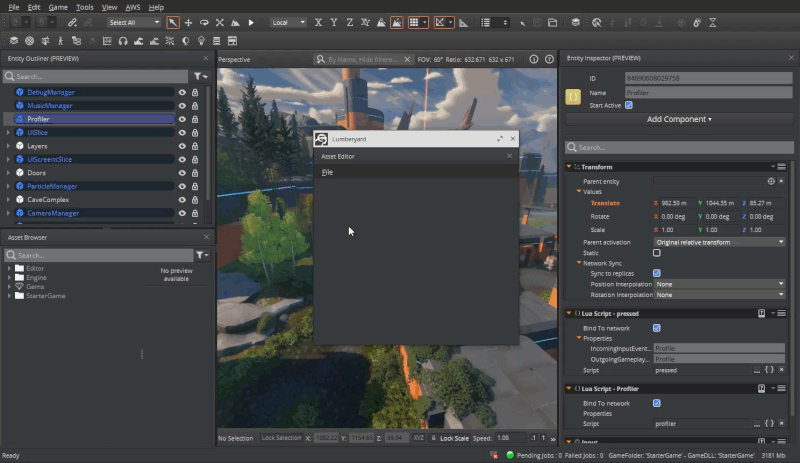Constrain movement to the X axis
Screen dimensions: 800x463
coord(318,22)
